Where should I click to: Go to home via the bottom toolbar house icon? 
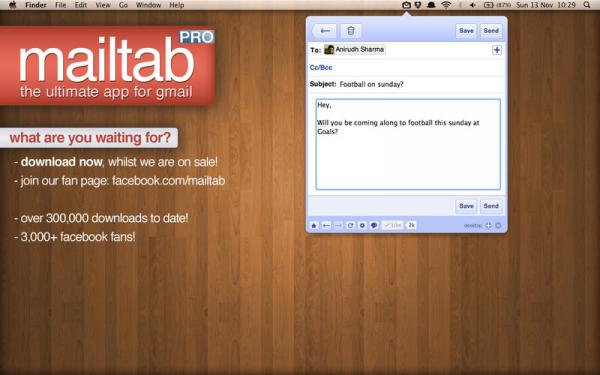(x=314, y=225)
